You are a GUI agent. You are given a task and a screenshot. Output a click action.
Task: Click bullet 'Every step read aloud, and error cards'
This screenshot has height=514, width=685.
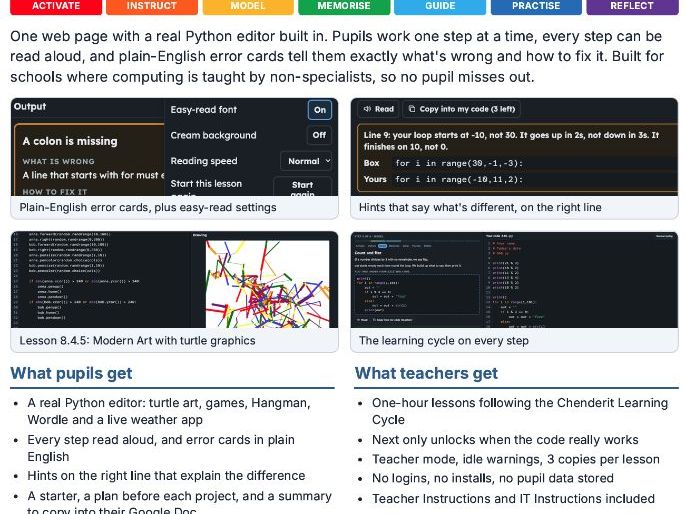(161, 448)
